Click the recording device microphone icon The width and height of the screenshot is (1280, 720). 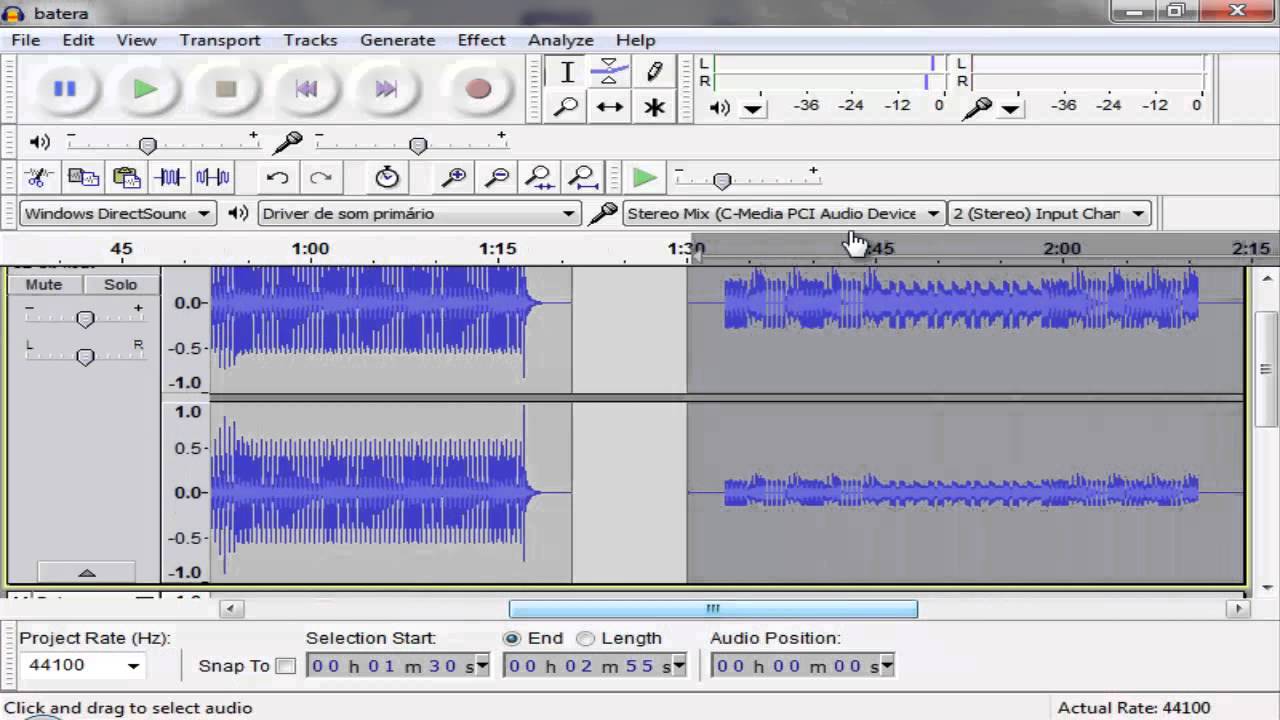[602, 214]
